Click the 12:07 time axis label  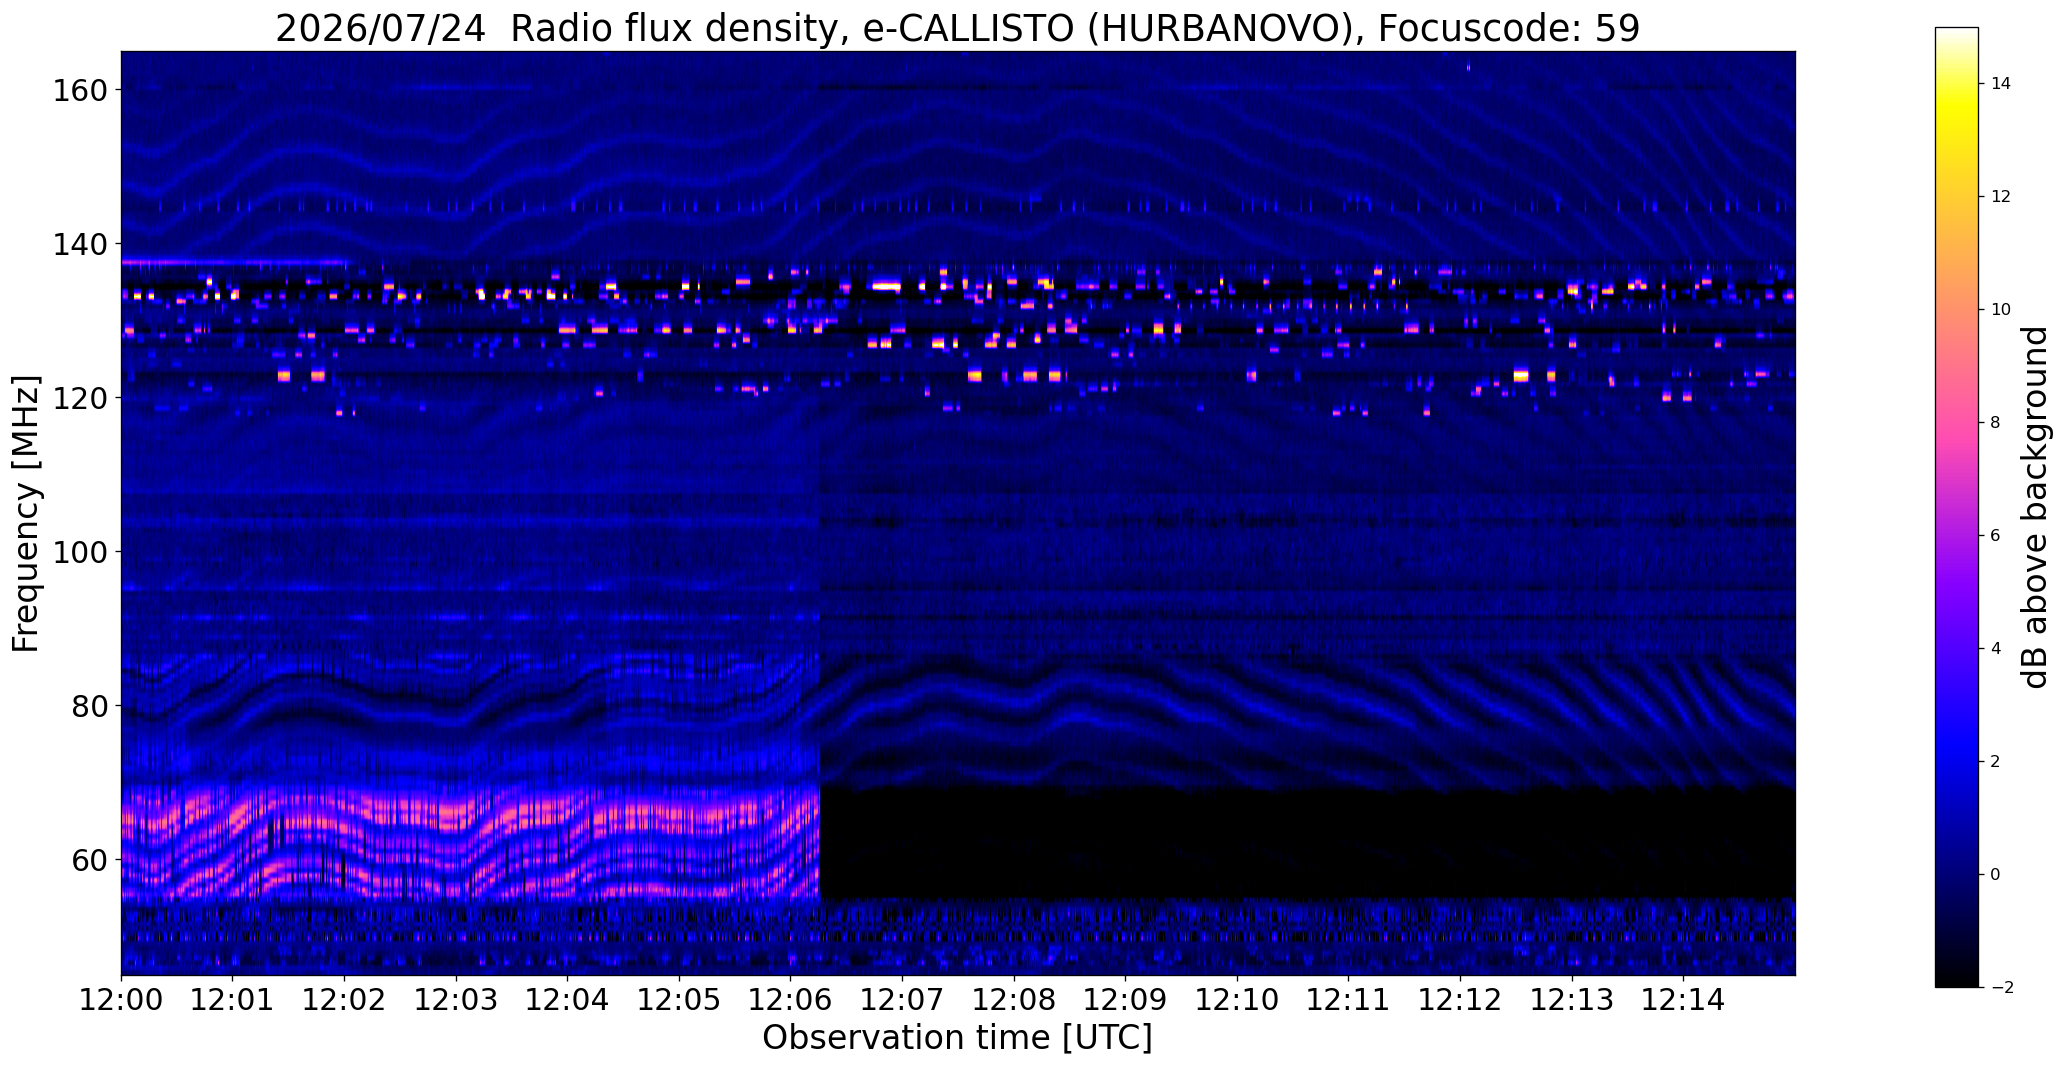point(902,998)
